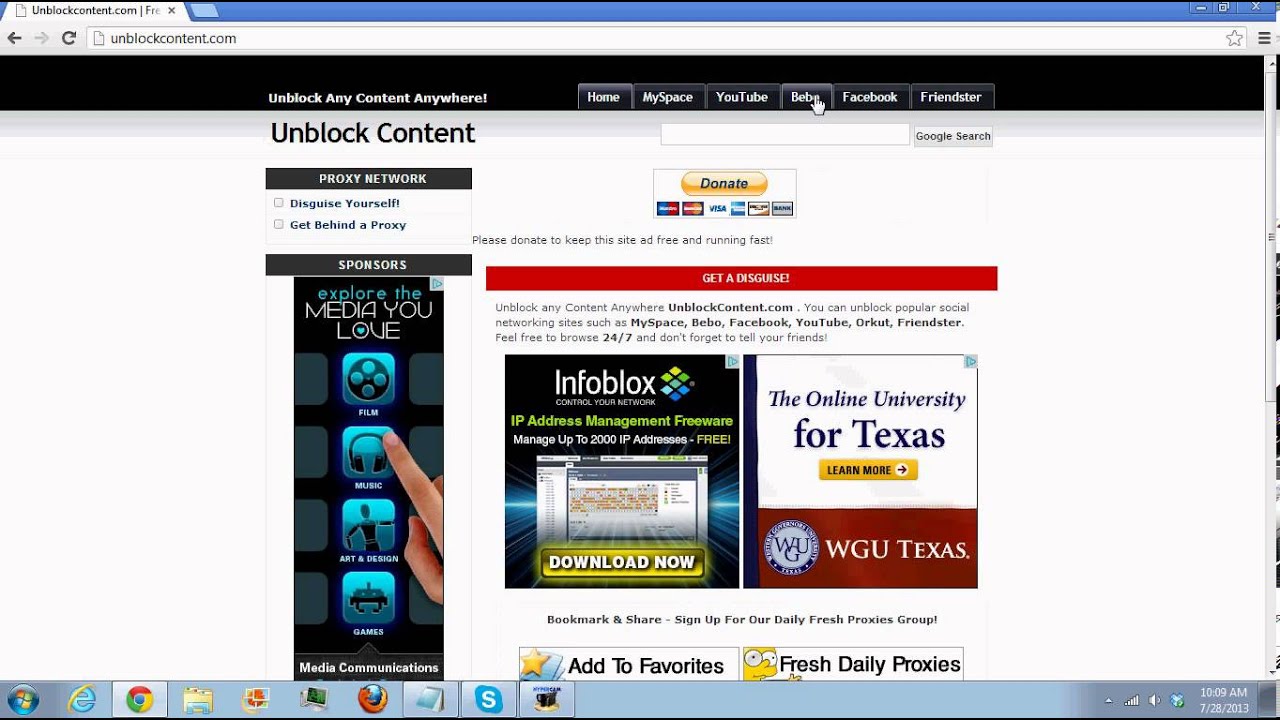Show hidden system tray icons
Screen dimensions: 1280x720
1108,700
